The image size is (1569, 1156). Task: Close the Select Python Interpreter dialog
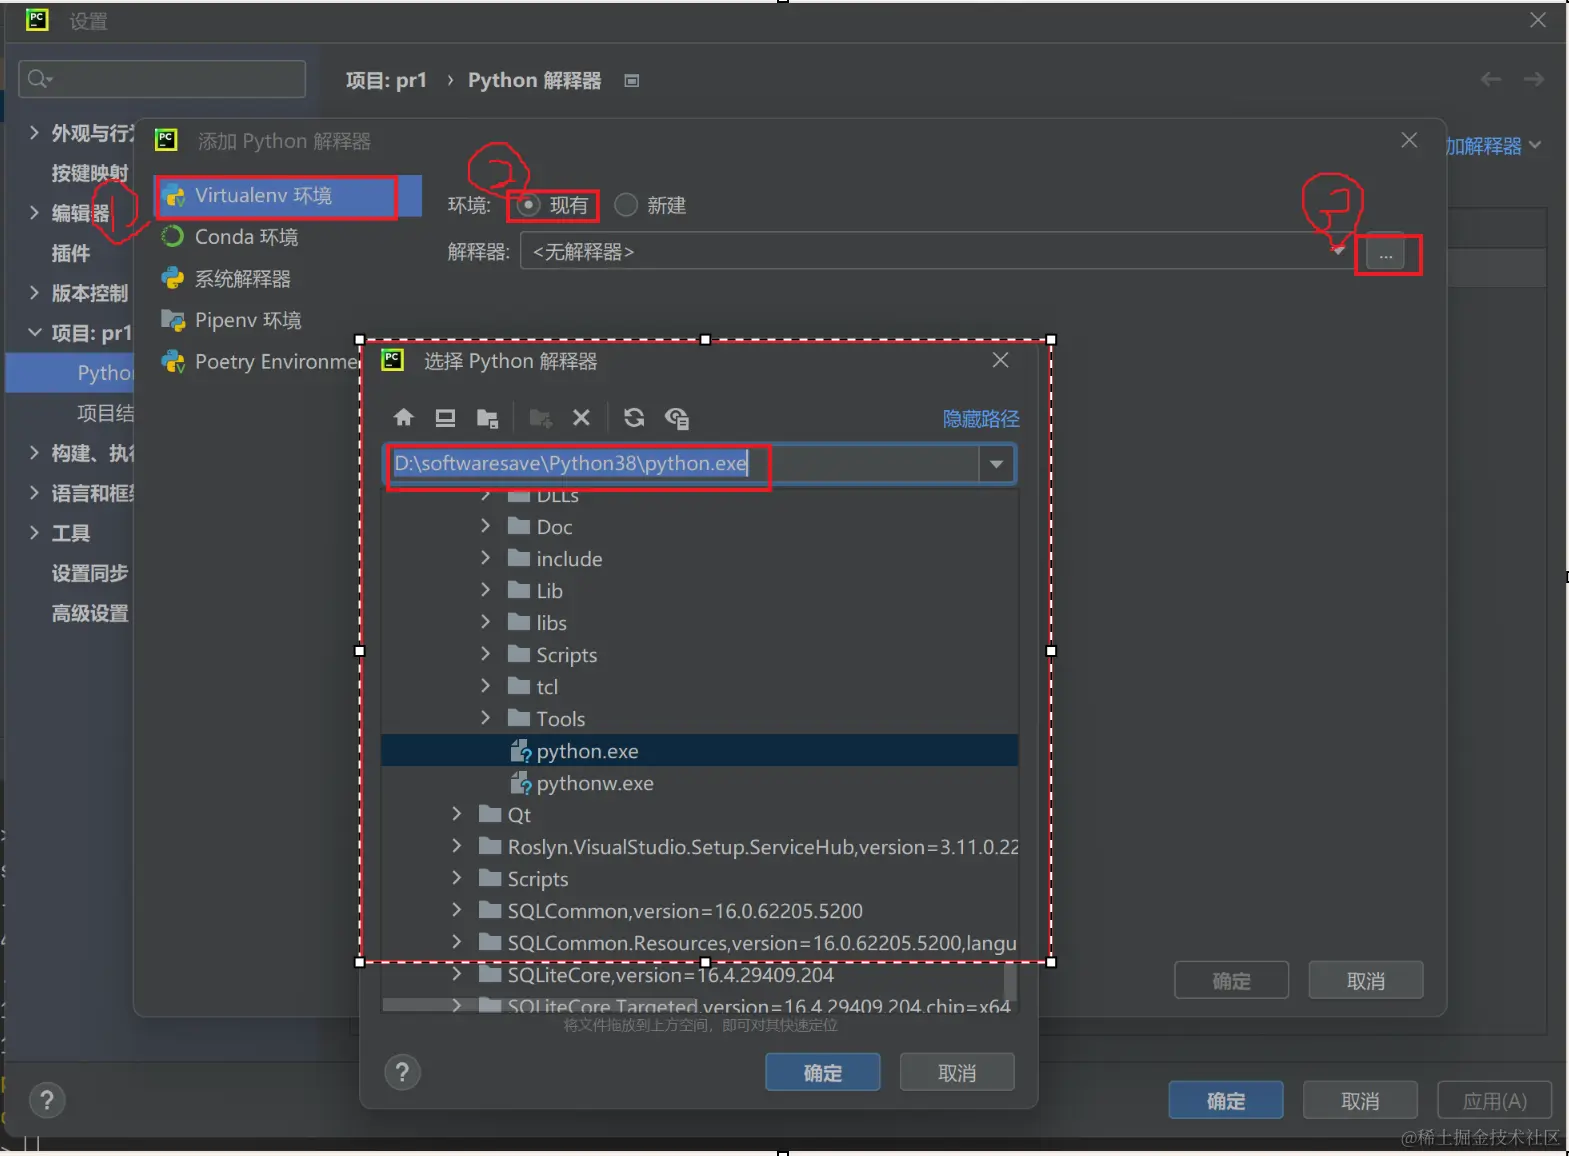pos(1001,360)
